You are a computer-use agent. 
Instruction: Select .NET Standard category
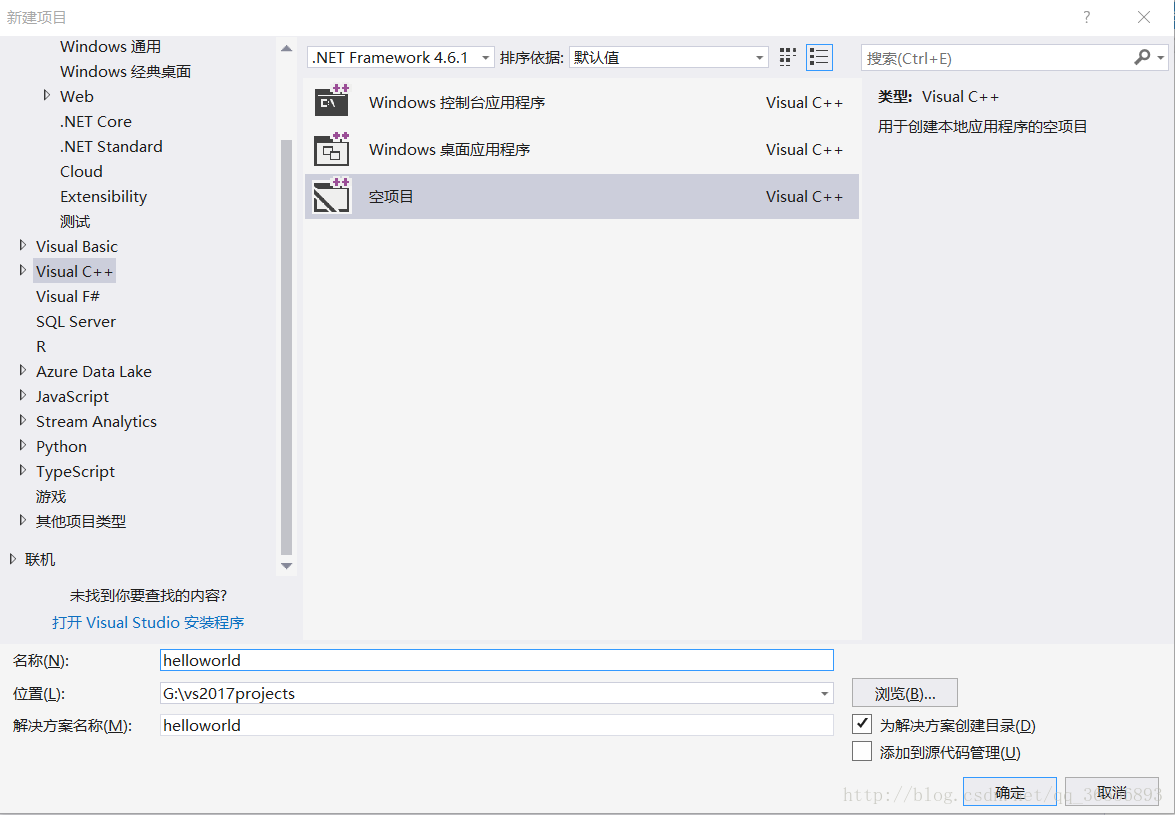(x=111, y=146)
